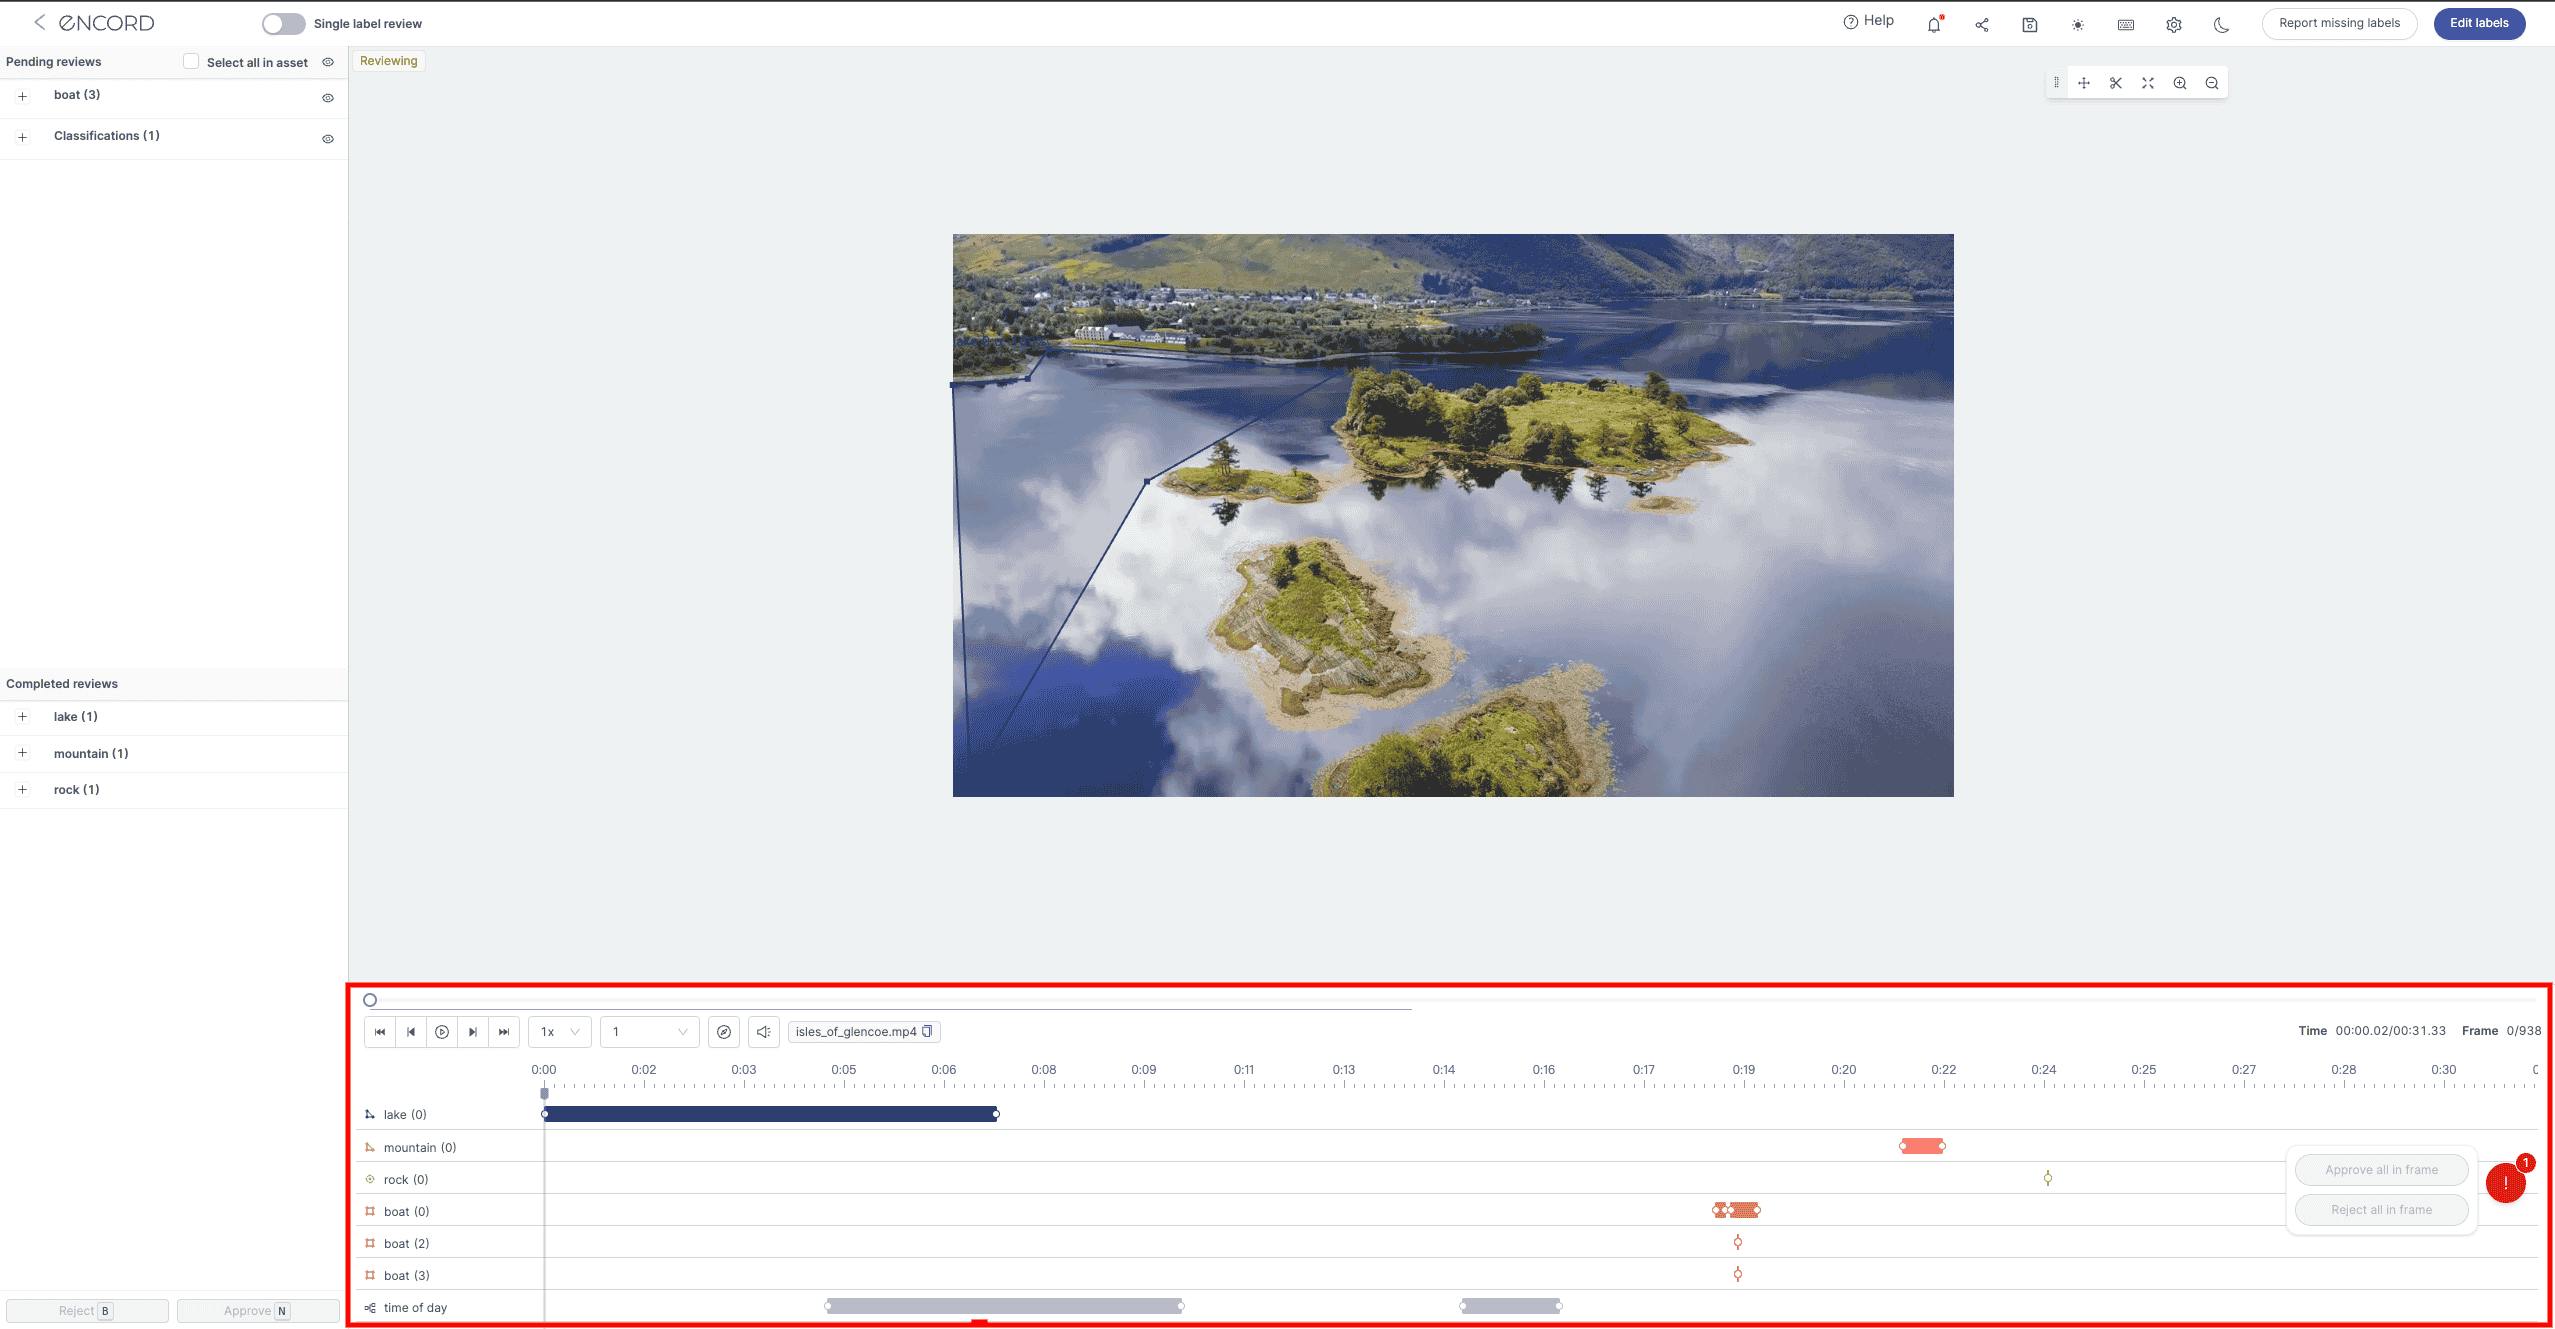Viewport: 2555px width, 1329px height.
Task: Zoom out of the canvas
Action: (2212, 83)
